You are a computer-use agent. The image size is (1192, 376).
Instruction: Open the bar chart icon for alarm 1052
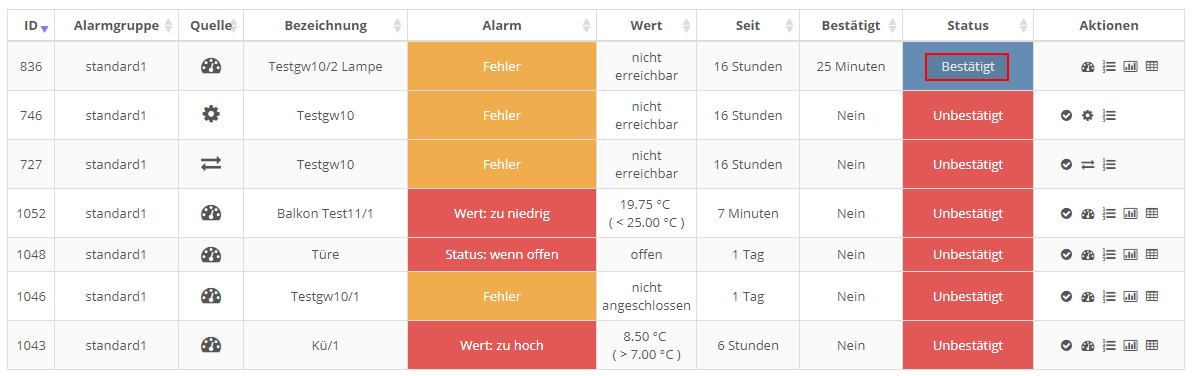(x=1130, y=213)
